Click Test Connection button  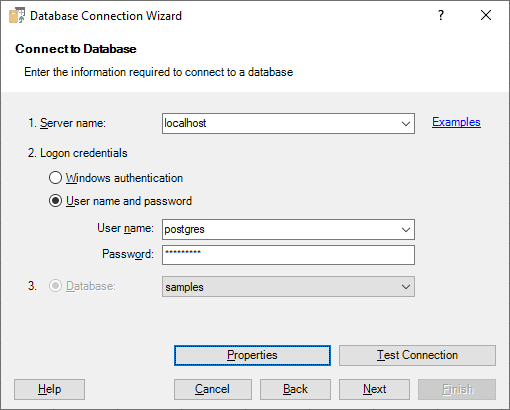click(x=417, y=355)
